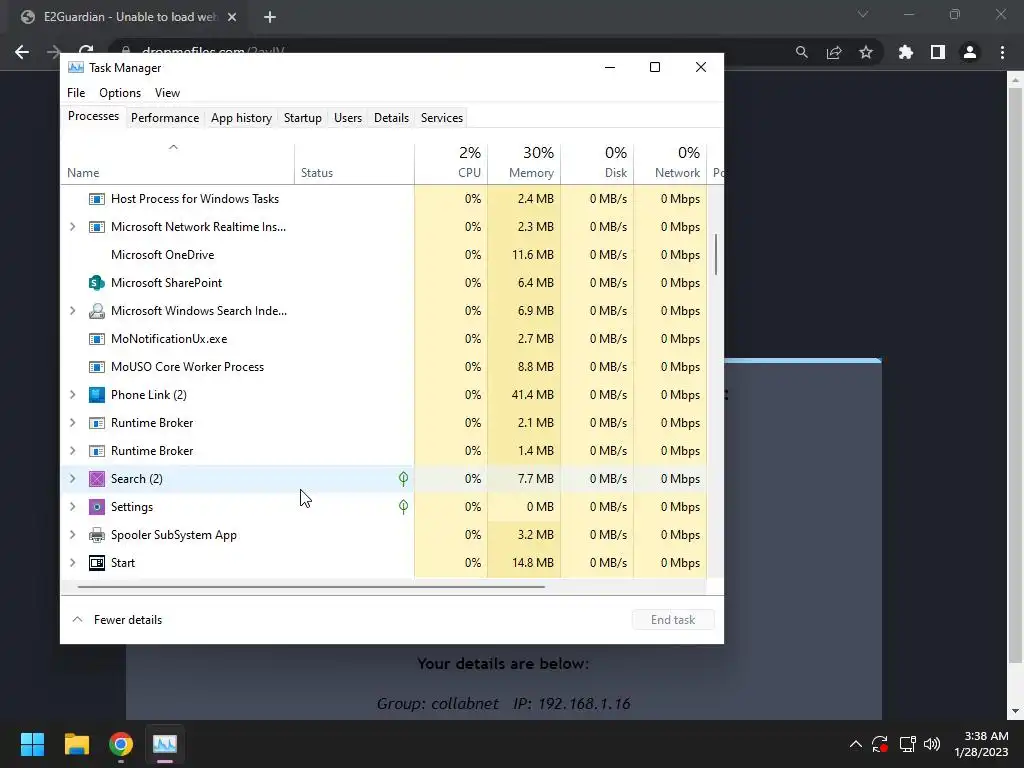Close the E2Guardian browser tab
This screenshot has height=768, width=1024.
tap(232, 17)
